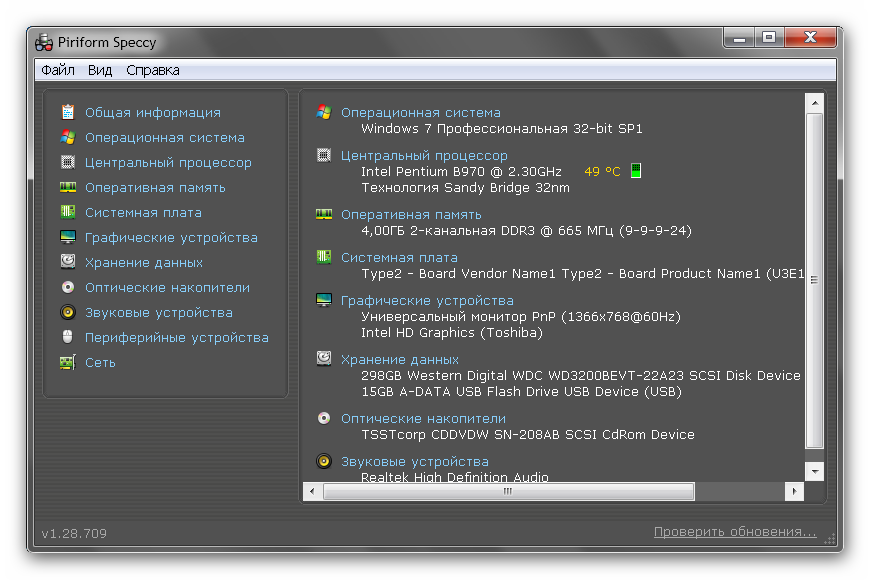
Task: Open Хранение данных heading in summary
Action: coord(400,360)
